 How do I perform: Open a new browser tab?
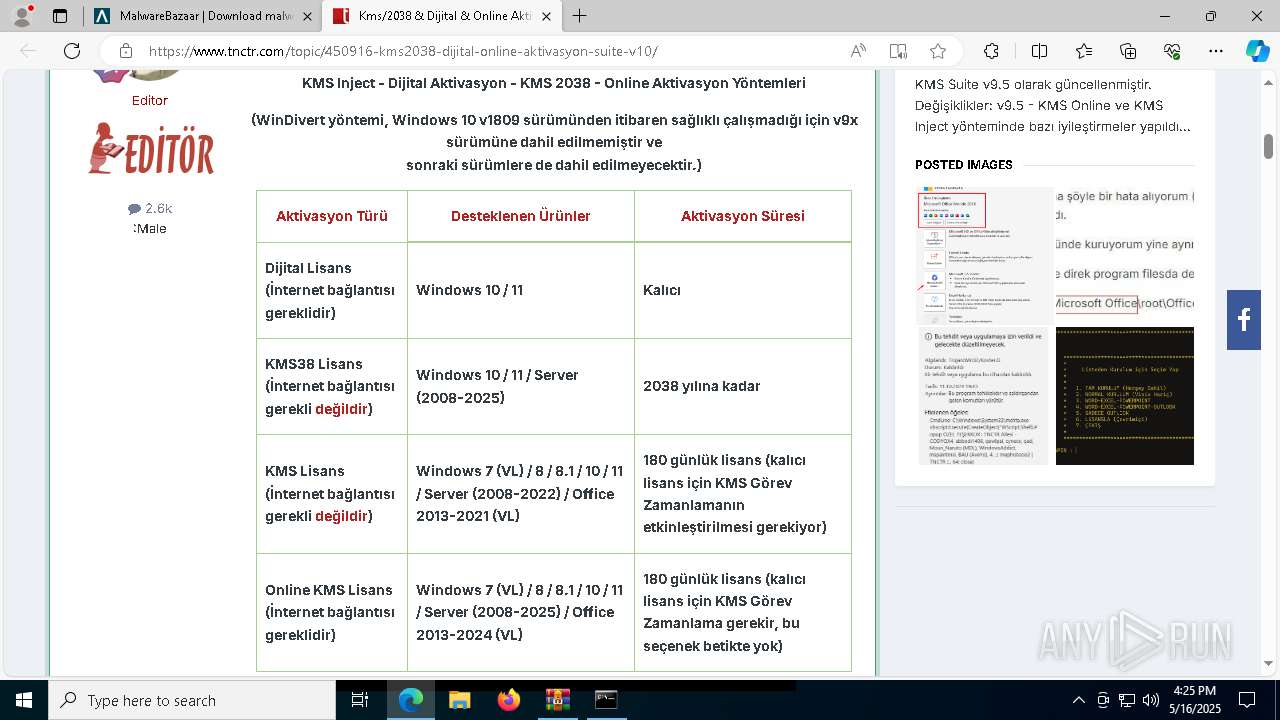(x=579, y=16)
